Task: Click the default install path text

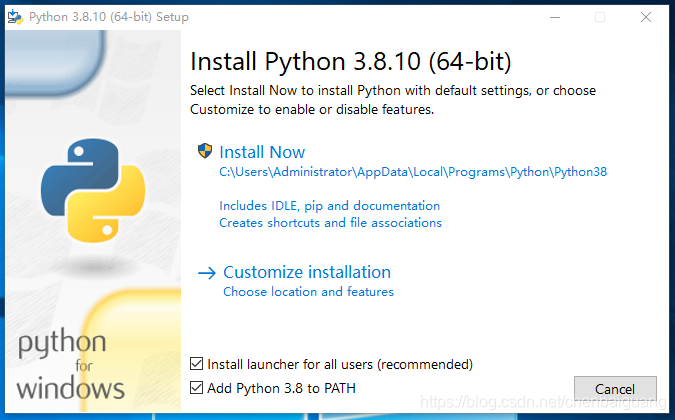Action: 413,172
